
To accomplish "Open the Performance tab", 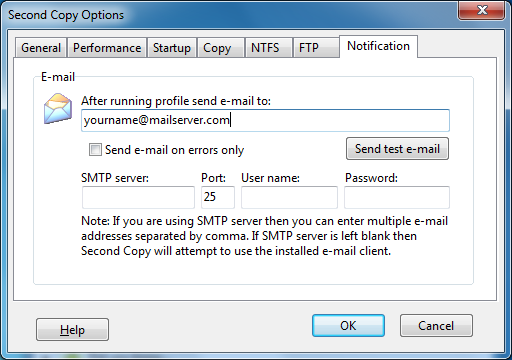I will point(107,48).
